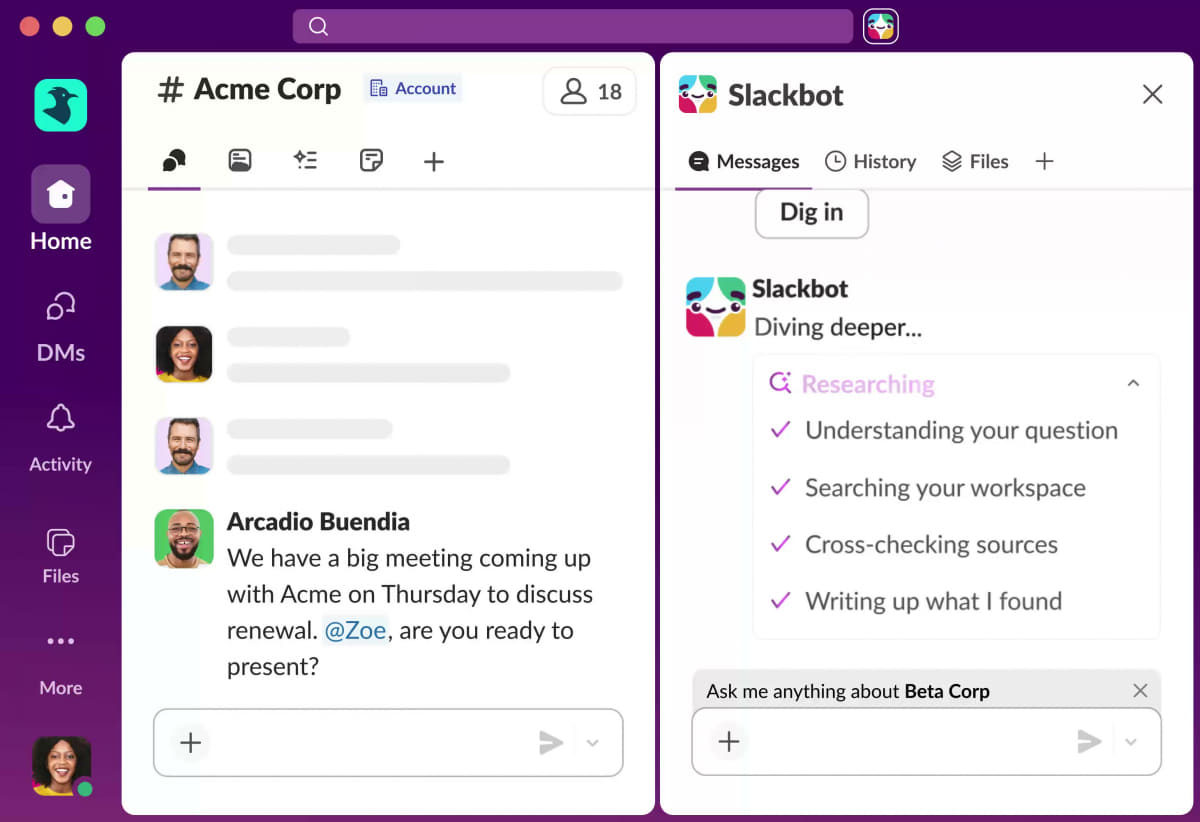
Task: Switch to Slackbot History tab
Action: coord(870,161)
